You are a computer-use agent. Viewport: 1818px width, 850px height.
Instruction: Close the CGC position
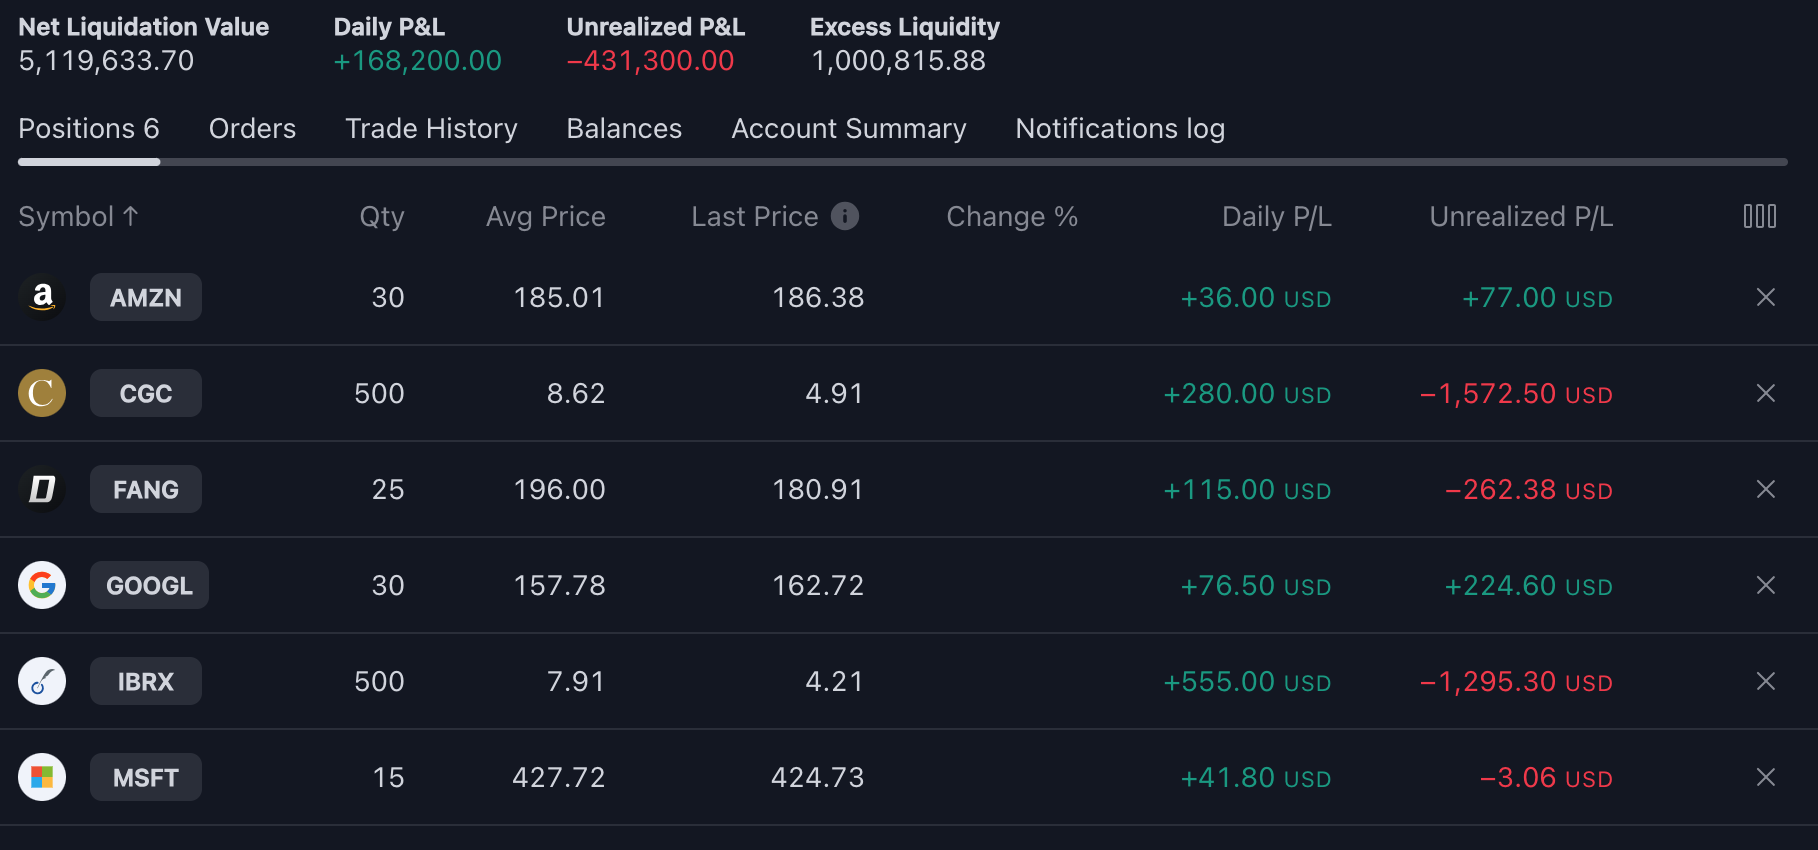click(1765, 393)
